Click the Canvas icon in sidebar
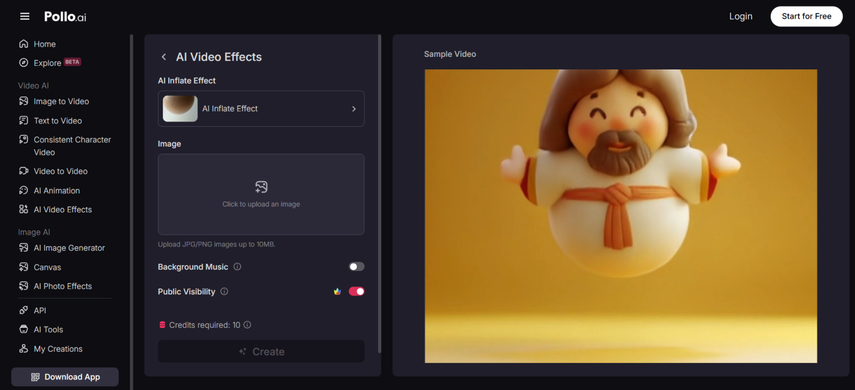 coord(23,267)
